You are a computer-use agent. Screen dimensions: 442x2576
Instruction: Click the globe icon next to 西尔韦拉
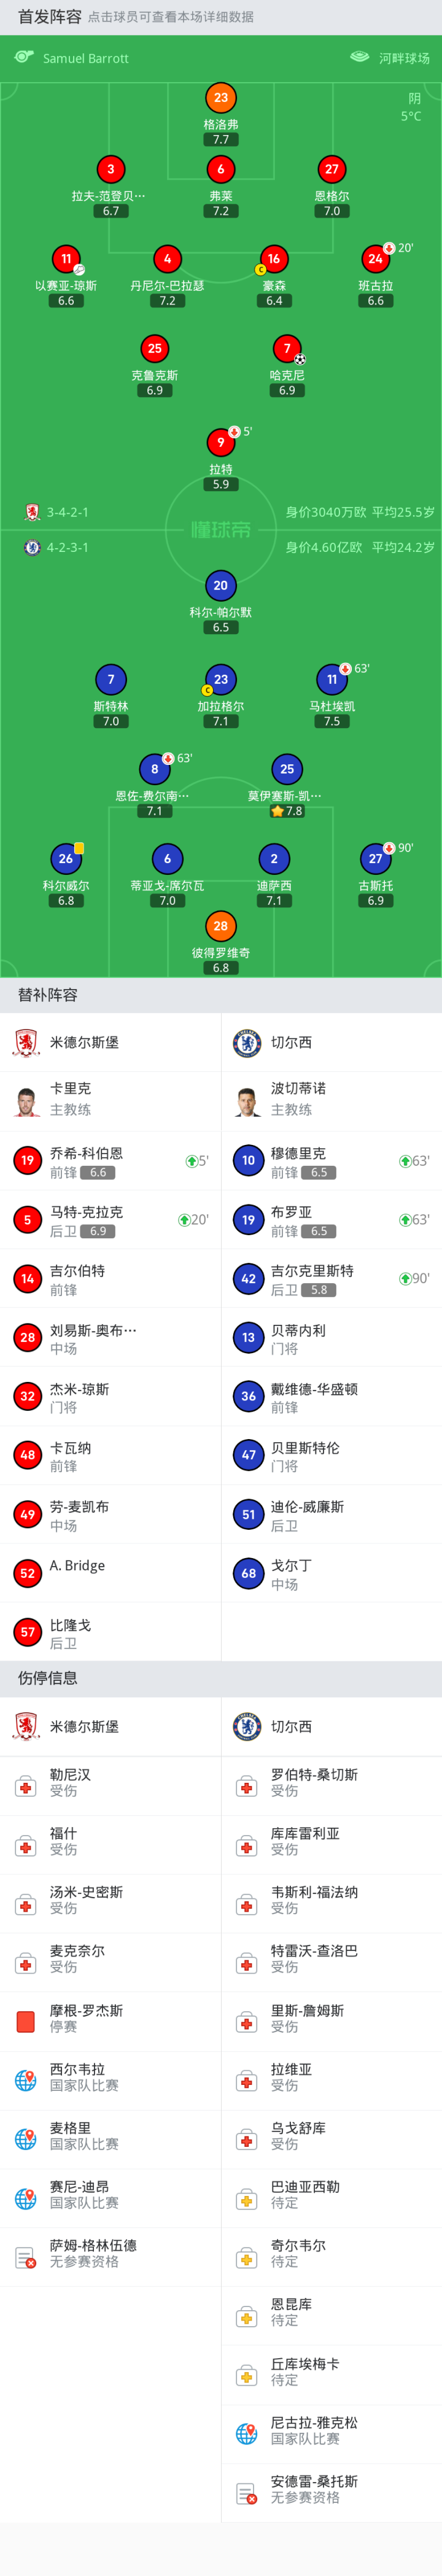pyautogui.click(x=26, y=2080)
